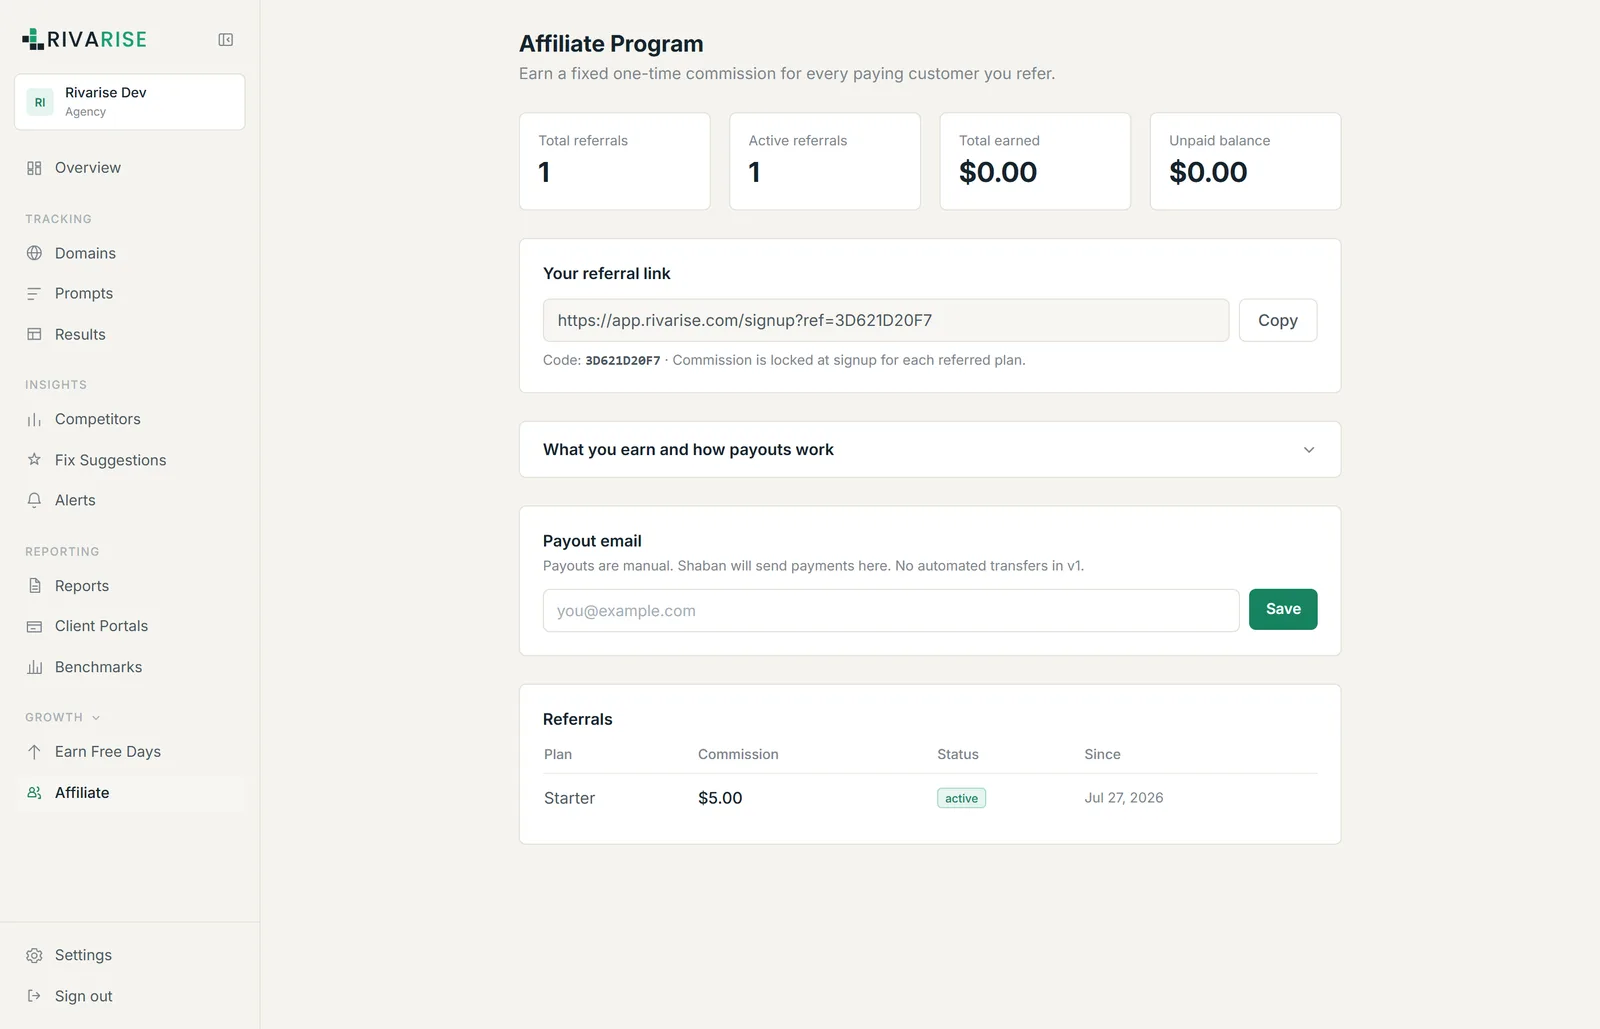This screenshot has width=1600, height=1029.
Task: Click the Benchmarks chart icon
Action: point(34,667)
